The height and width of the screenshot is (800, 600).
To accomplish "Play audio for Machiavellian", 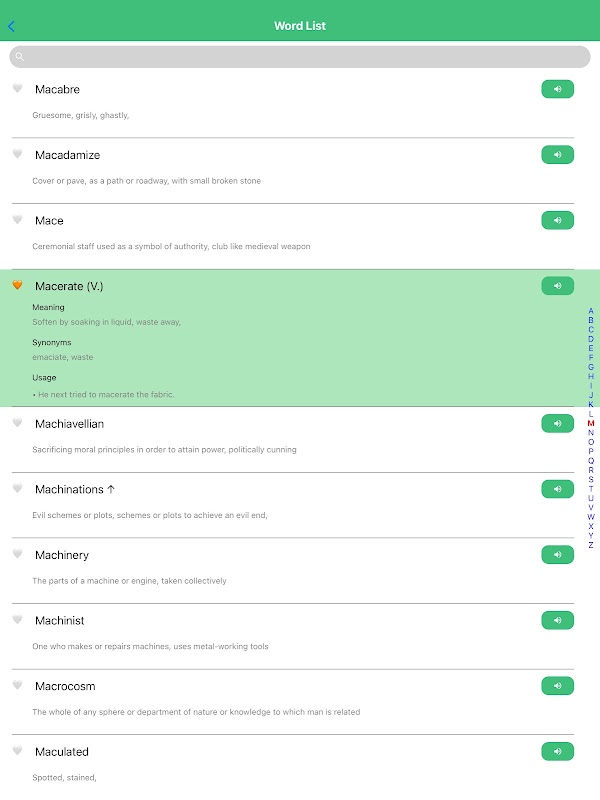I will (557, 424).
